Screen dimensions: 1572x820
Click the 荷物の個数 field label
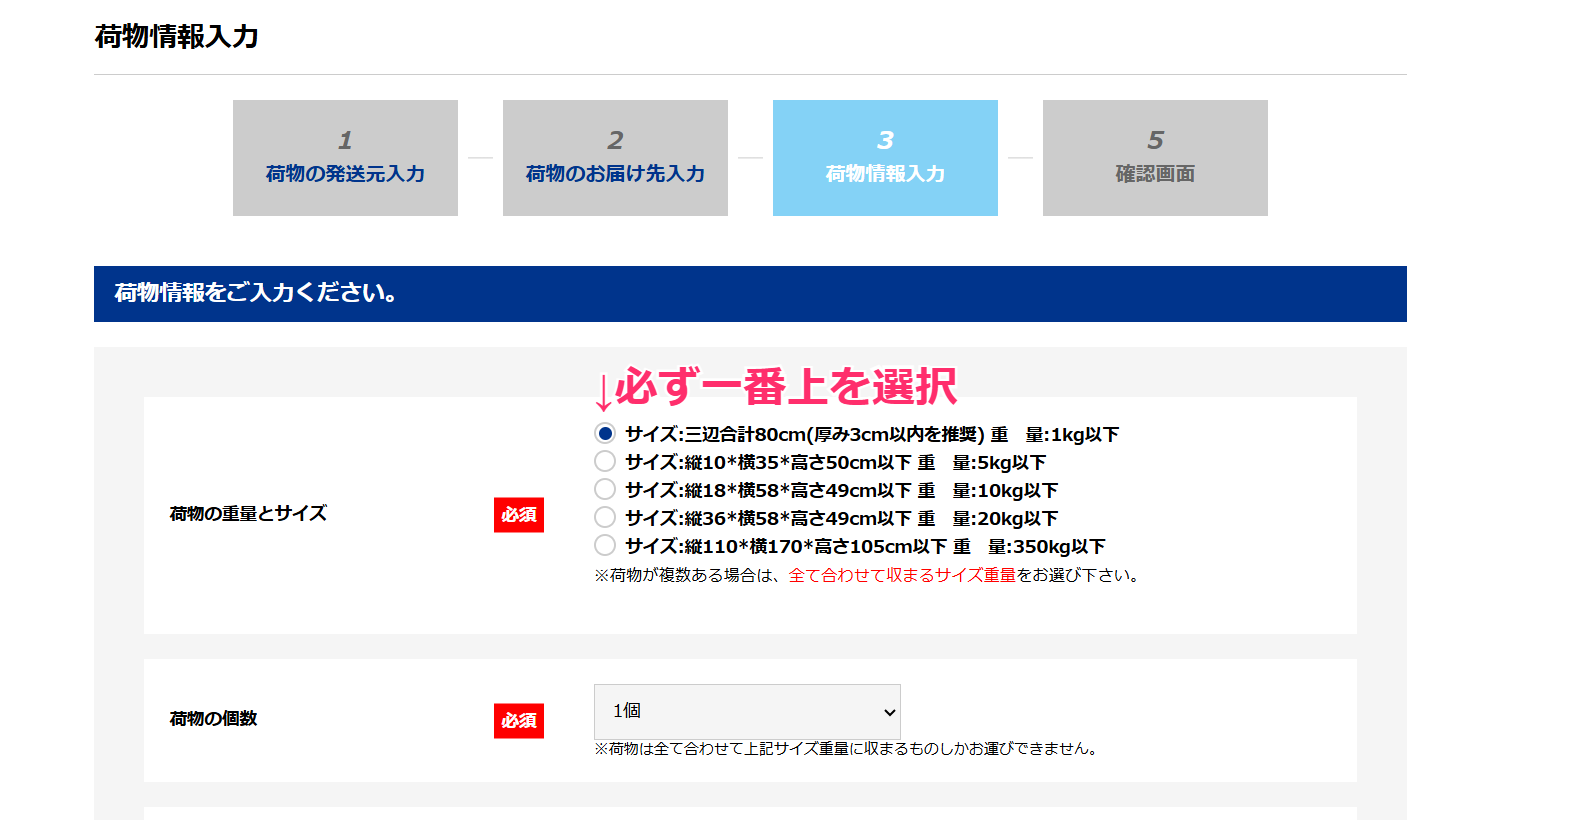pos(213,719)
